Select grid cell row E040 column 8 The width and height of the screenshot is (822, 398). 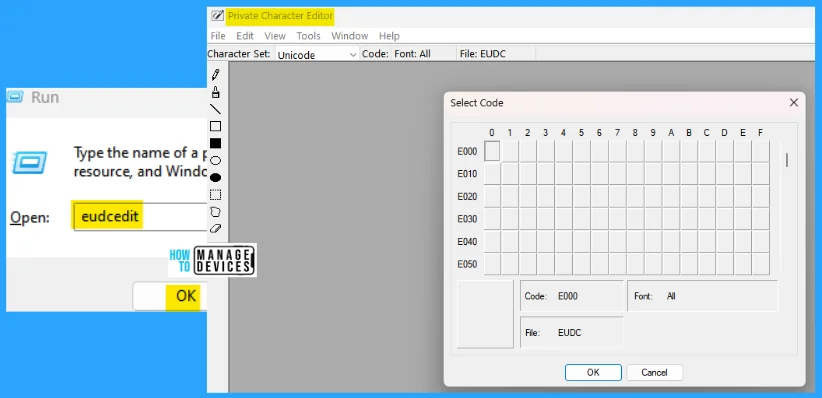coord(635,241)
